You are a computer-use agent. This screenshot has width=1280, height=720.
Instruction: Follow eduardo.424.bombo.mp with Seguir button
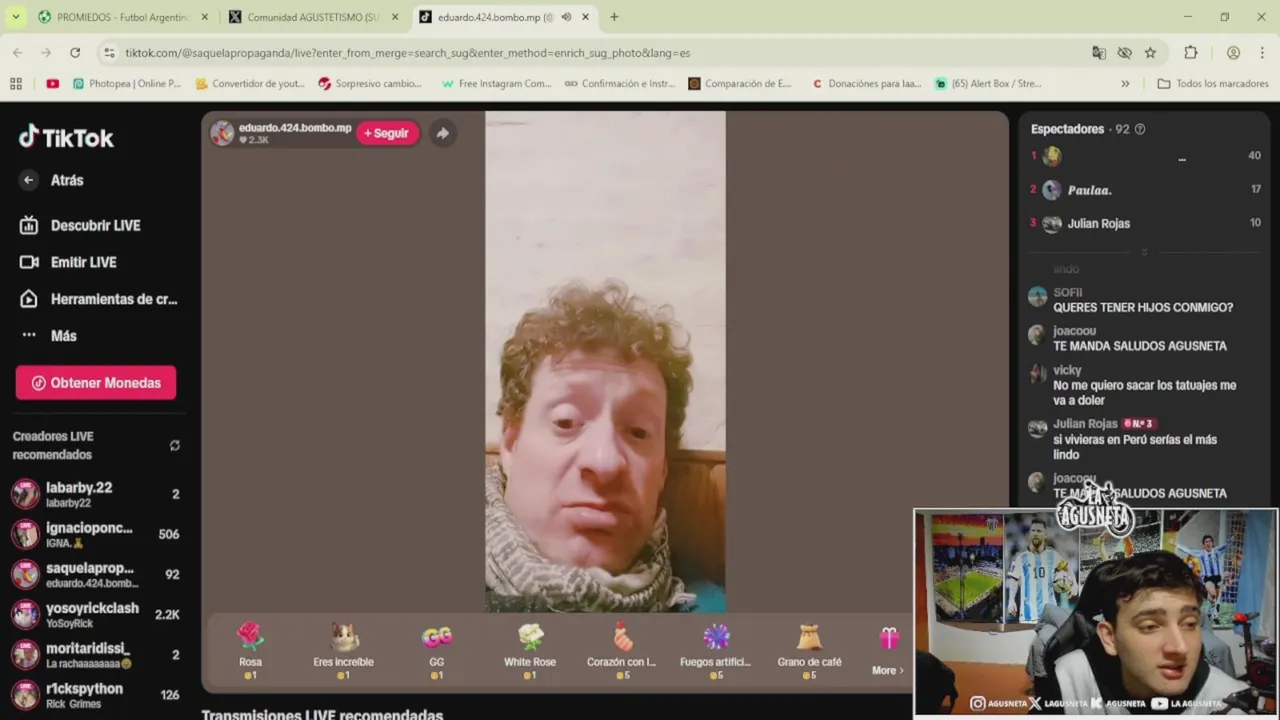[x=387, y=133]
